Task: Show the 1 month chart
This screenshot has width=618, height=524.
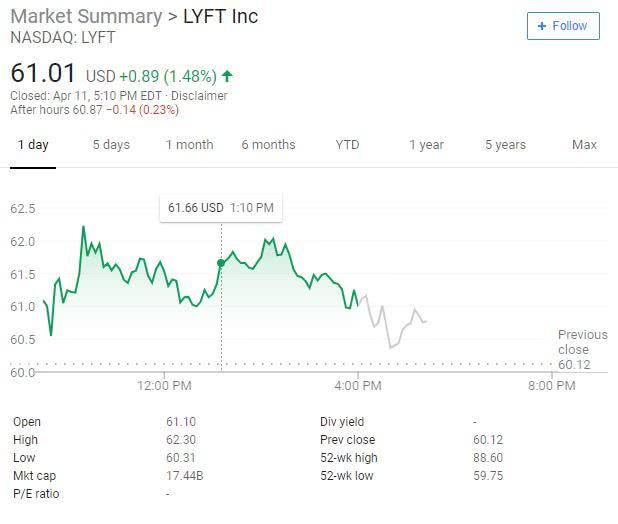Action: [x=189, y=145]
